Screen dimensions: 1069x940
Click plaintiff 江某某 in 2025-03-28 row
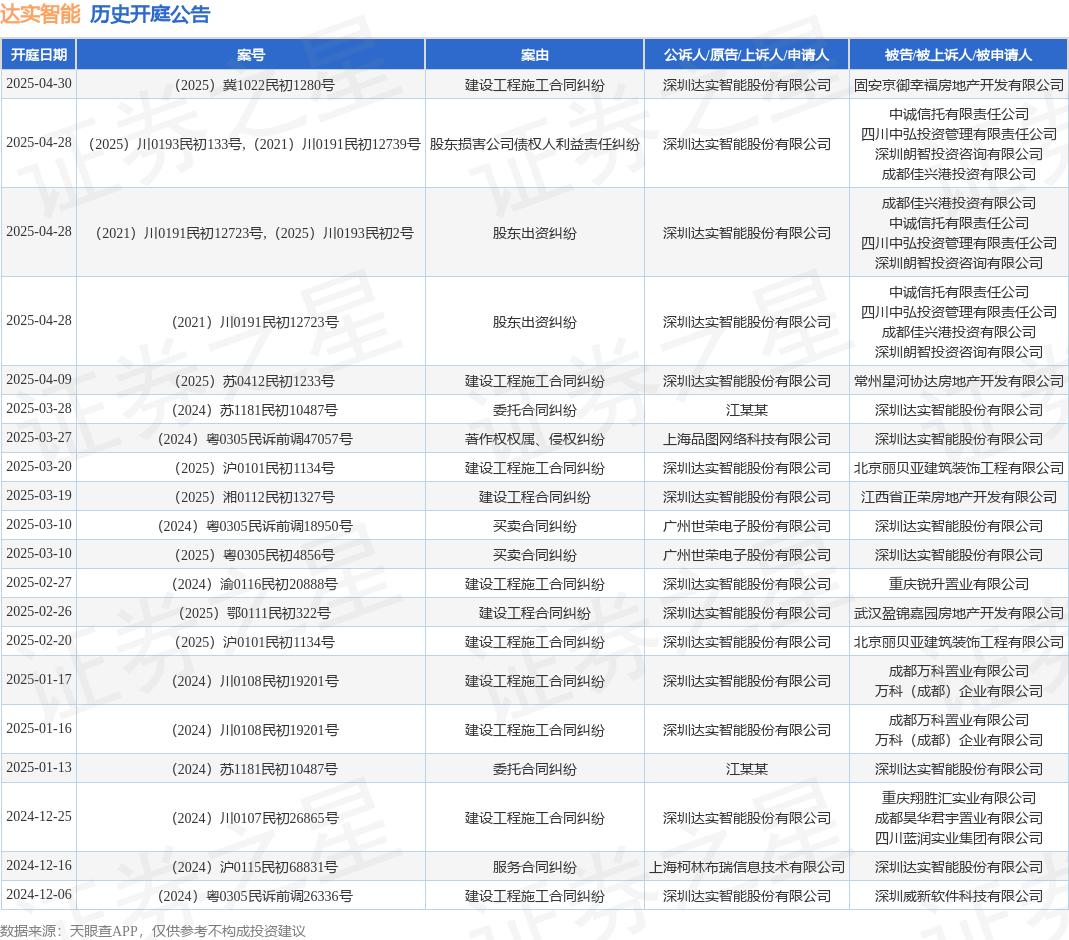[747, 410]
